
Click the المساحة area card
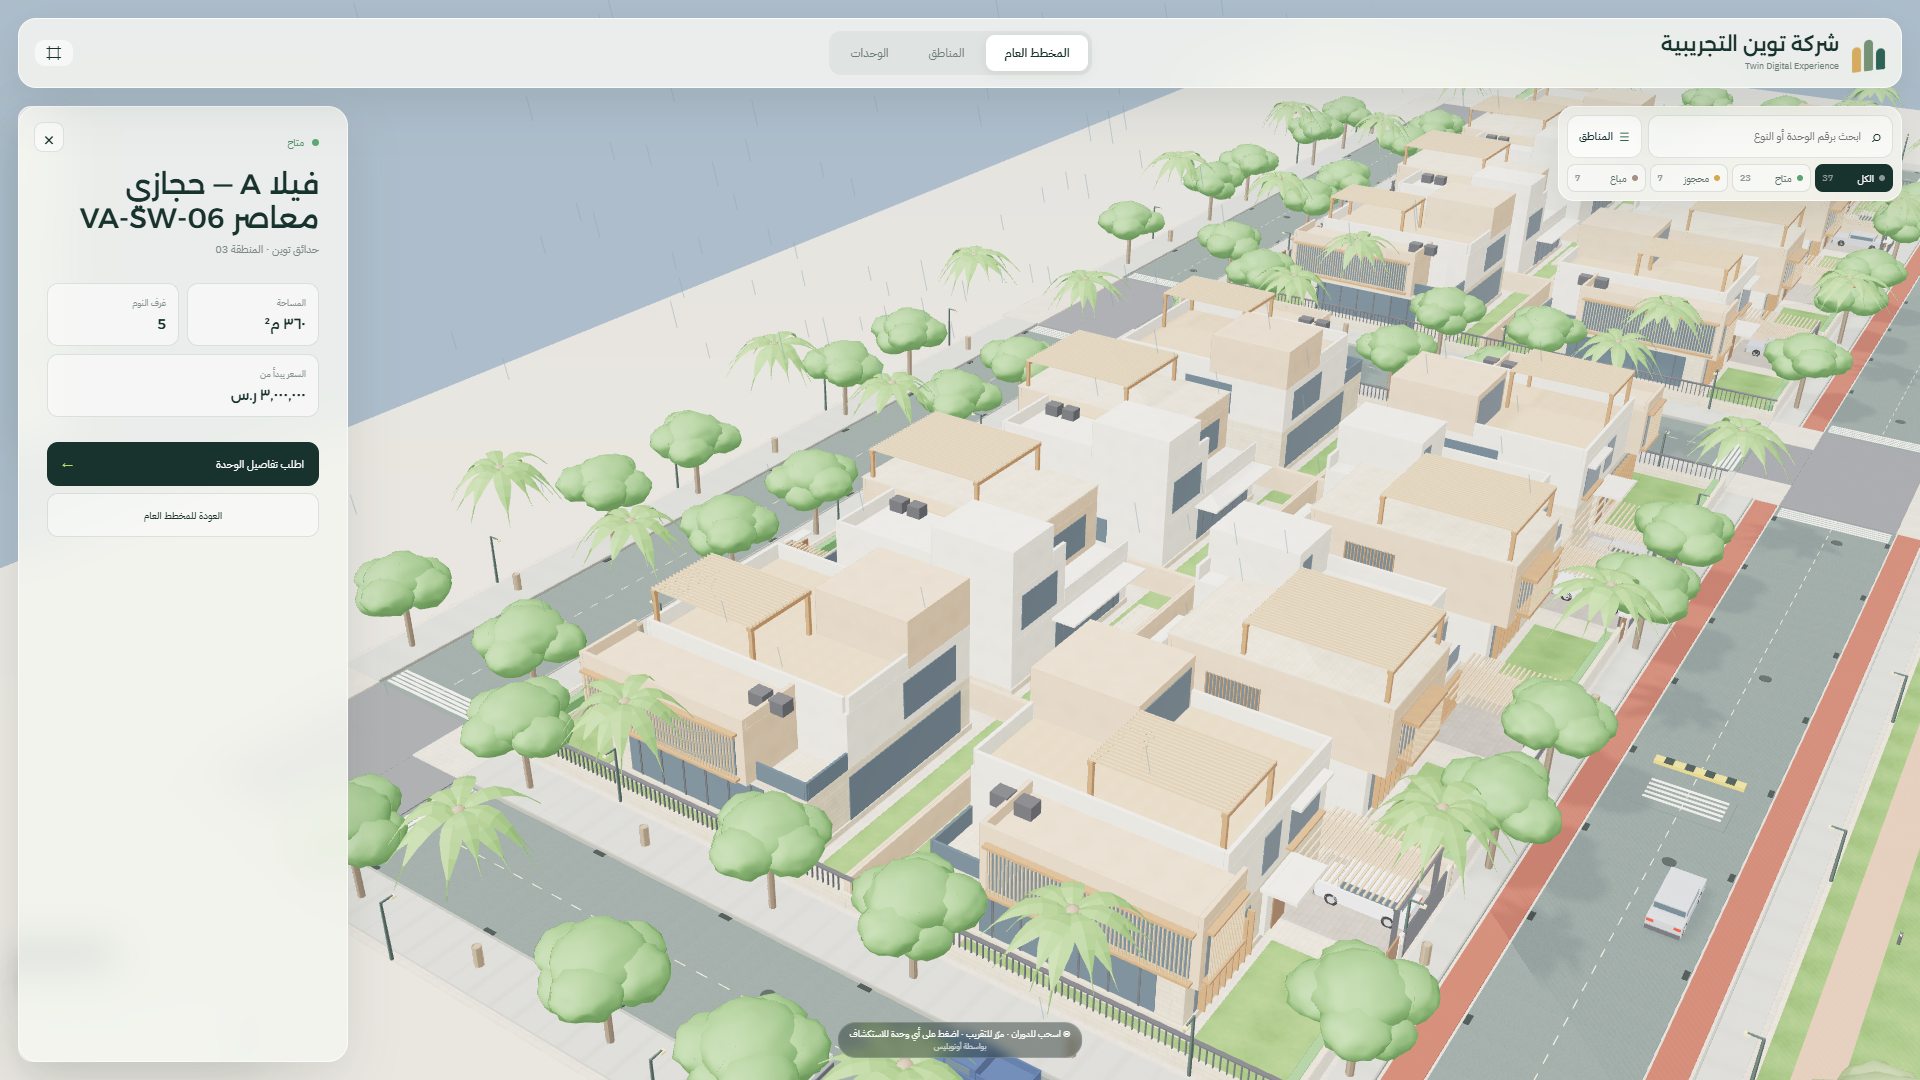pyautogui.click(x=253, y=315)
